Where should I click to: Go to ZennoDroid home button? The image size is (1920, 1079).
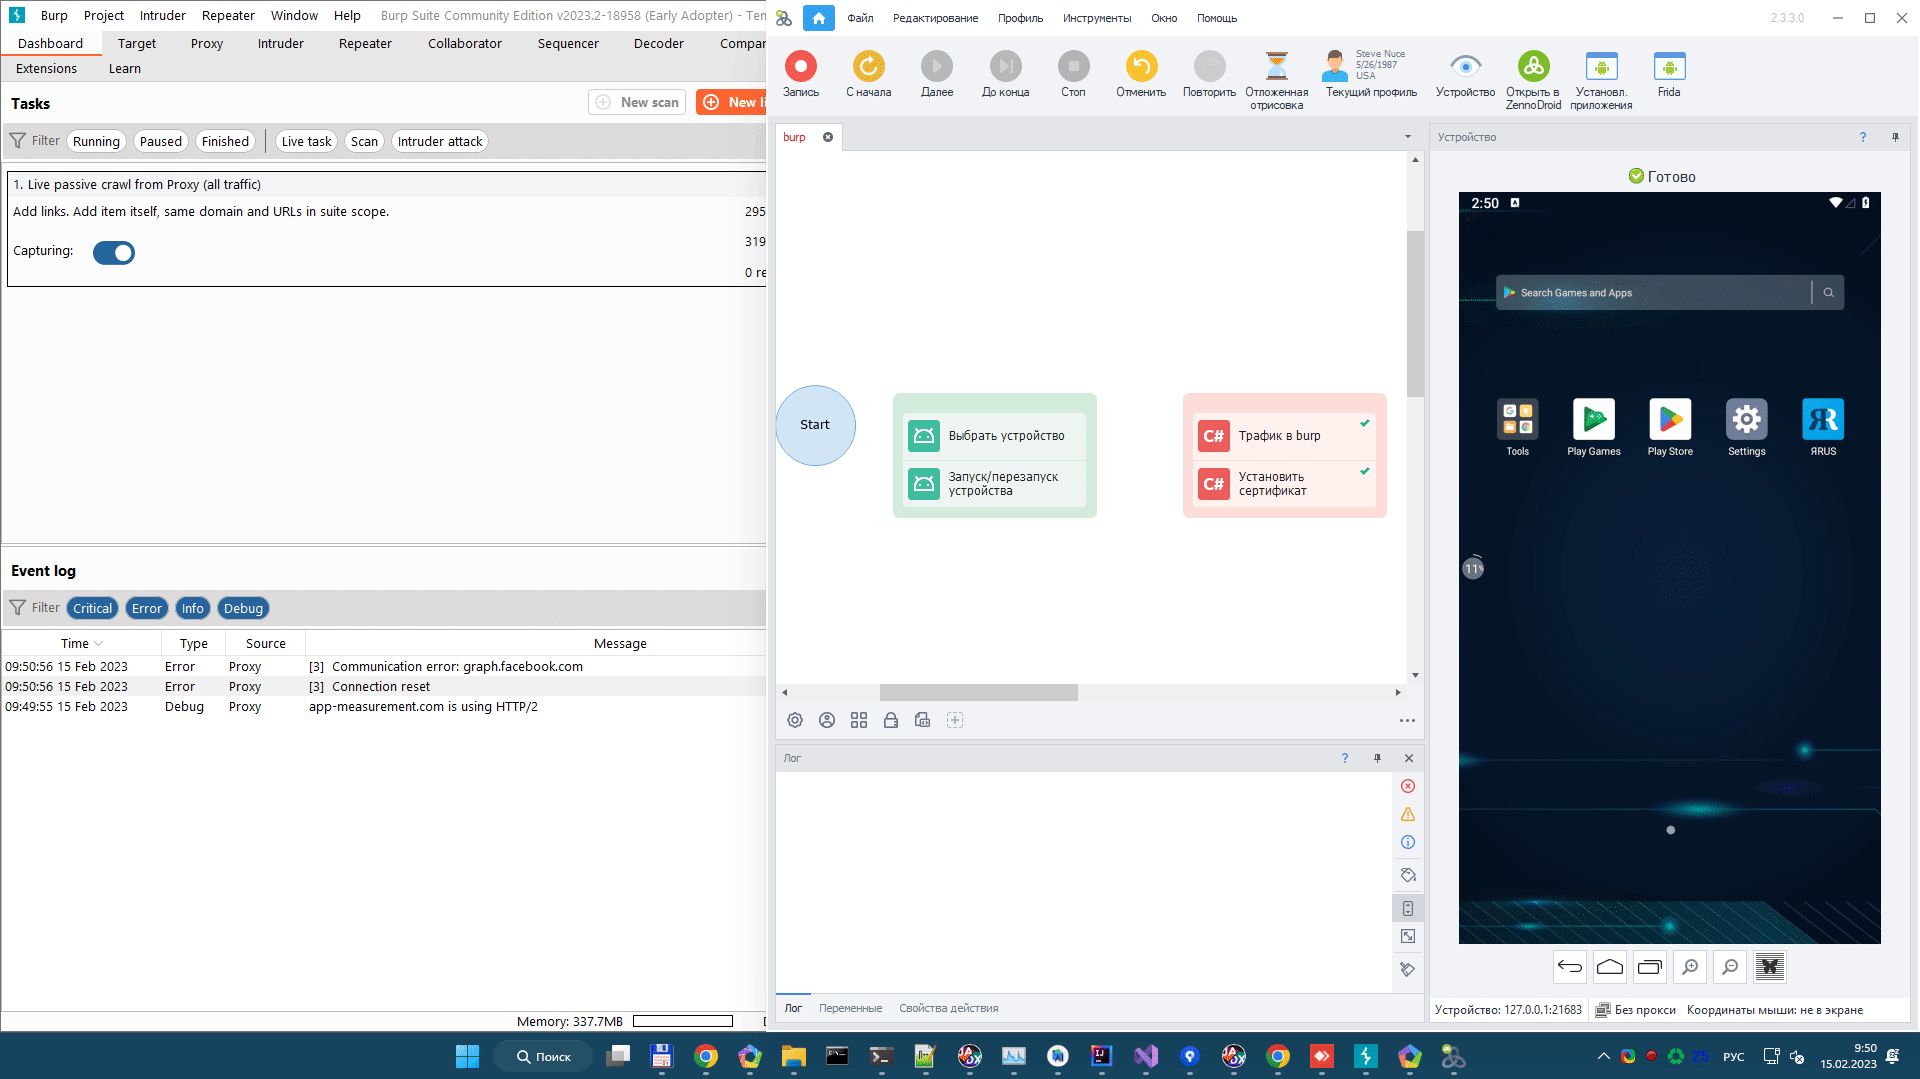coord(818,18)
